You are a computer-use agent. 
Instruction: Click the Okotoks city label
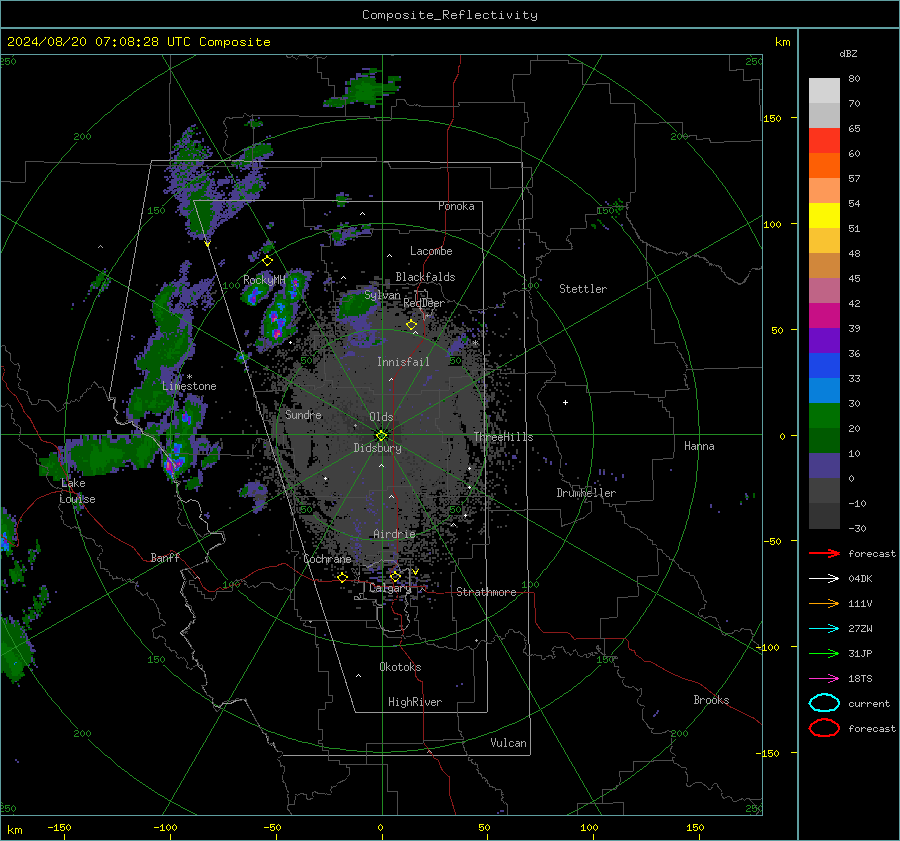click(400, 667)
